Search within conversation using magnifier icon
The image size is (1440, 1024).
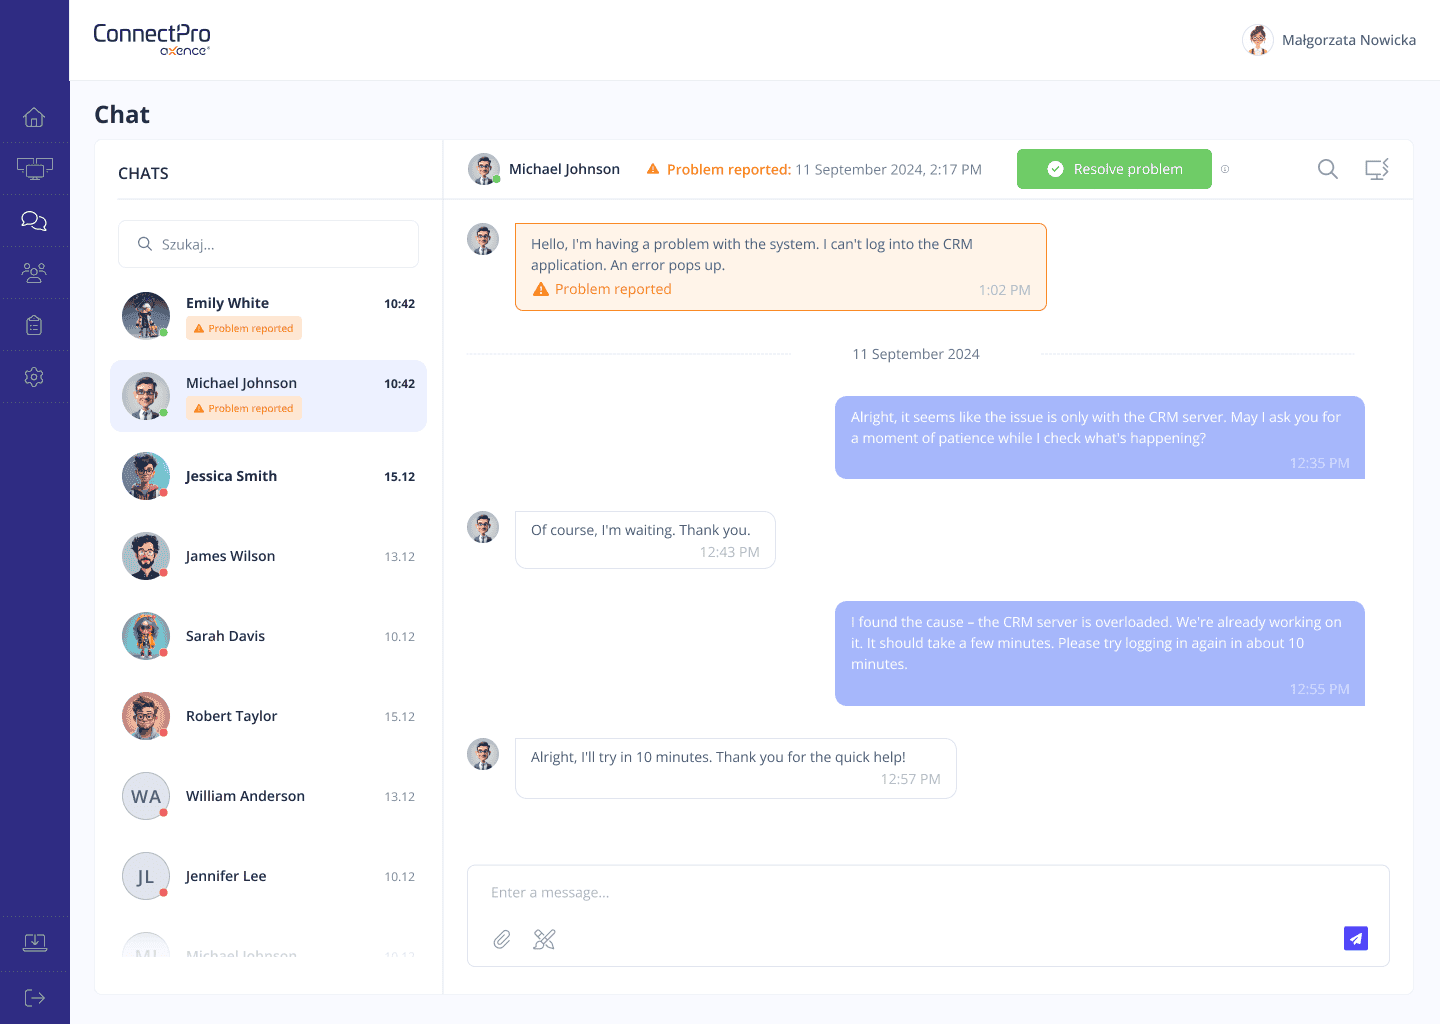(1327, 169)
